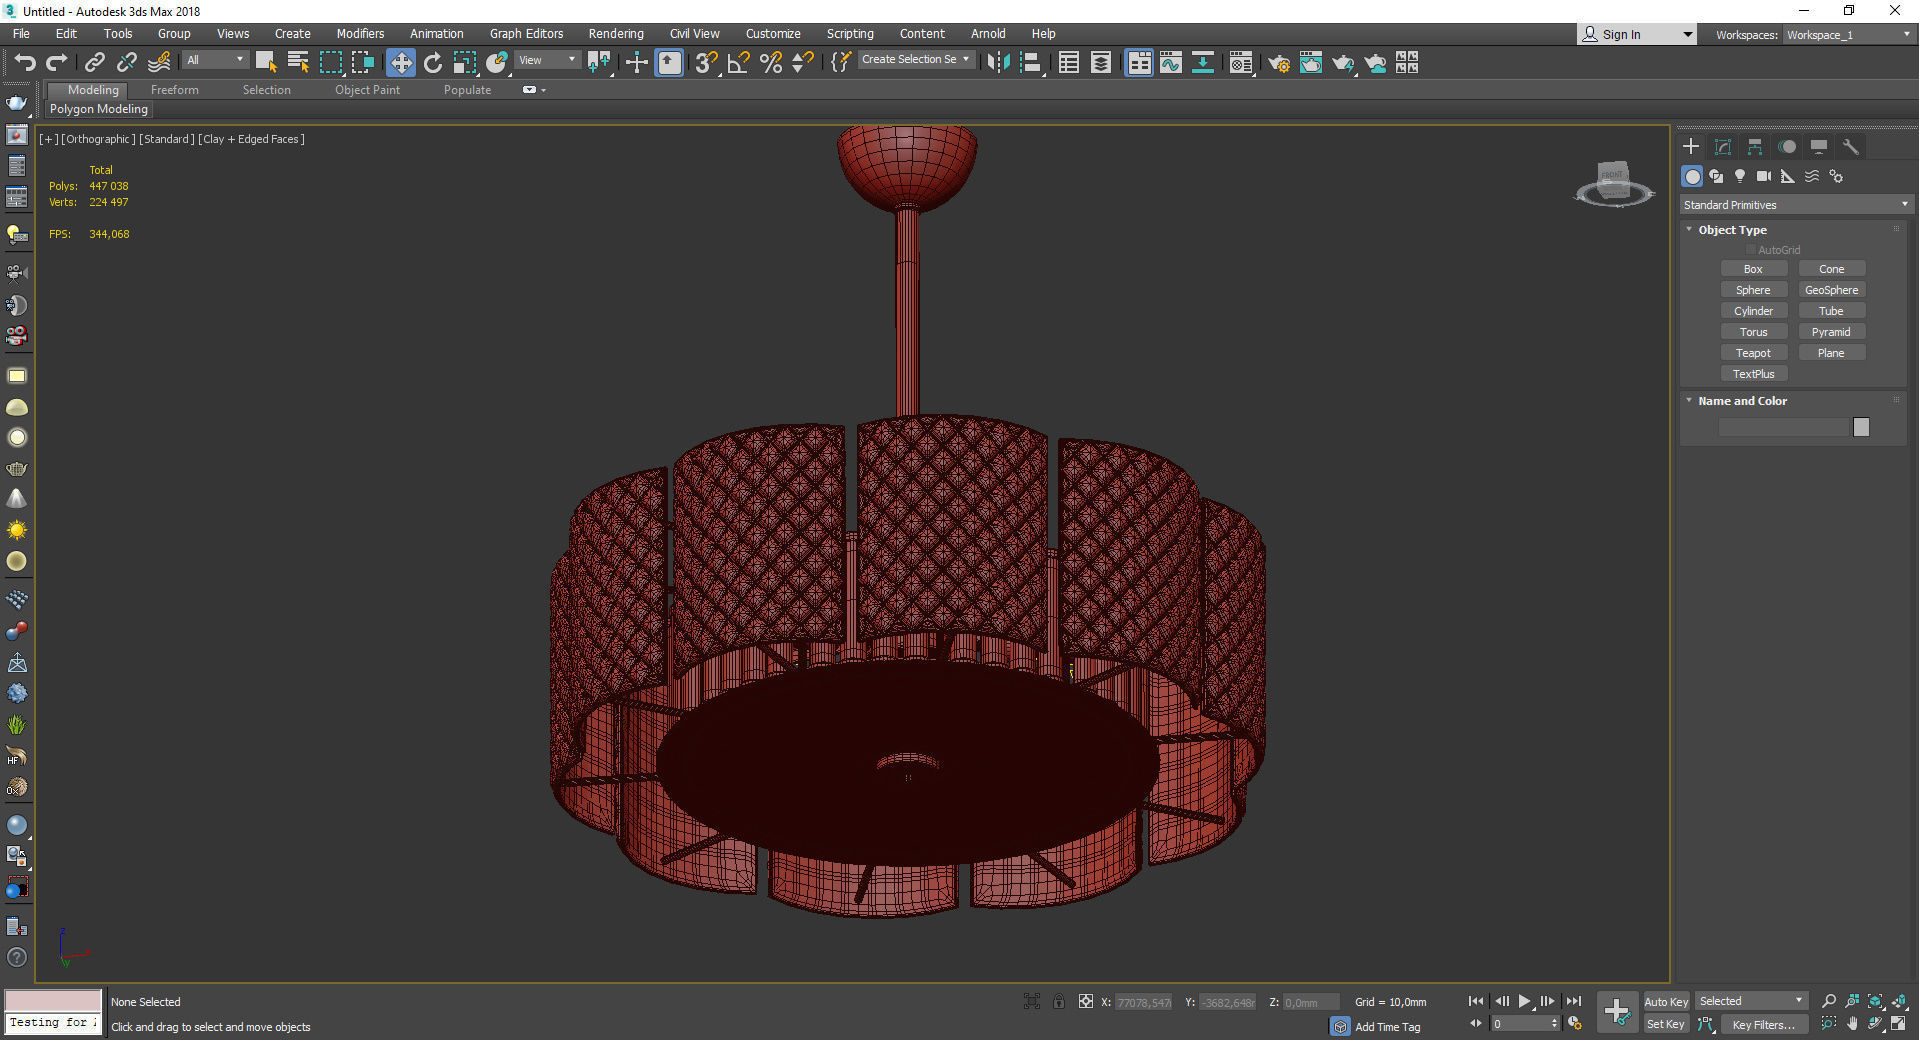
Task: Select the Select and Scale tool
Action: tap(465, 63)
